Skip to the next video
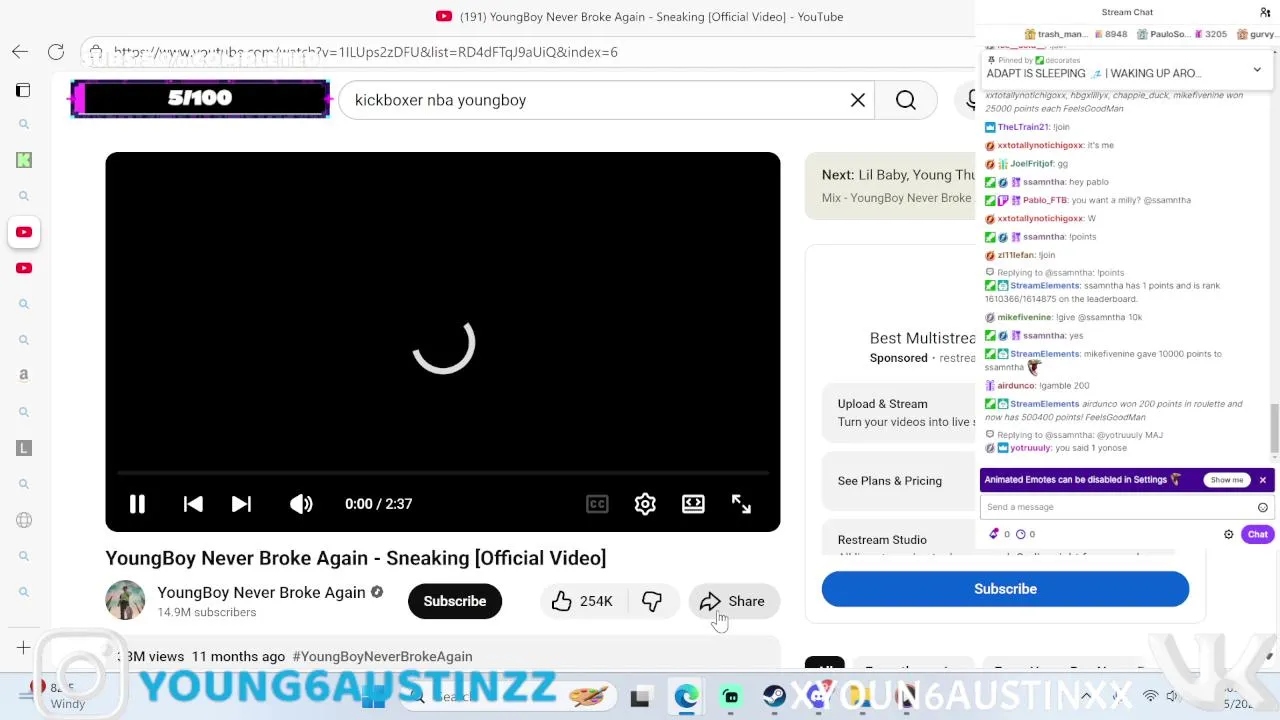This screenshot has height=720, width=1280. point(241,504)
